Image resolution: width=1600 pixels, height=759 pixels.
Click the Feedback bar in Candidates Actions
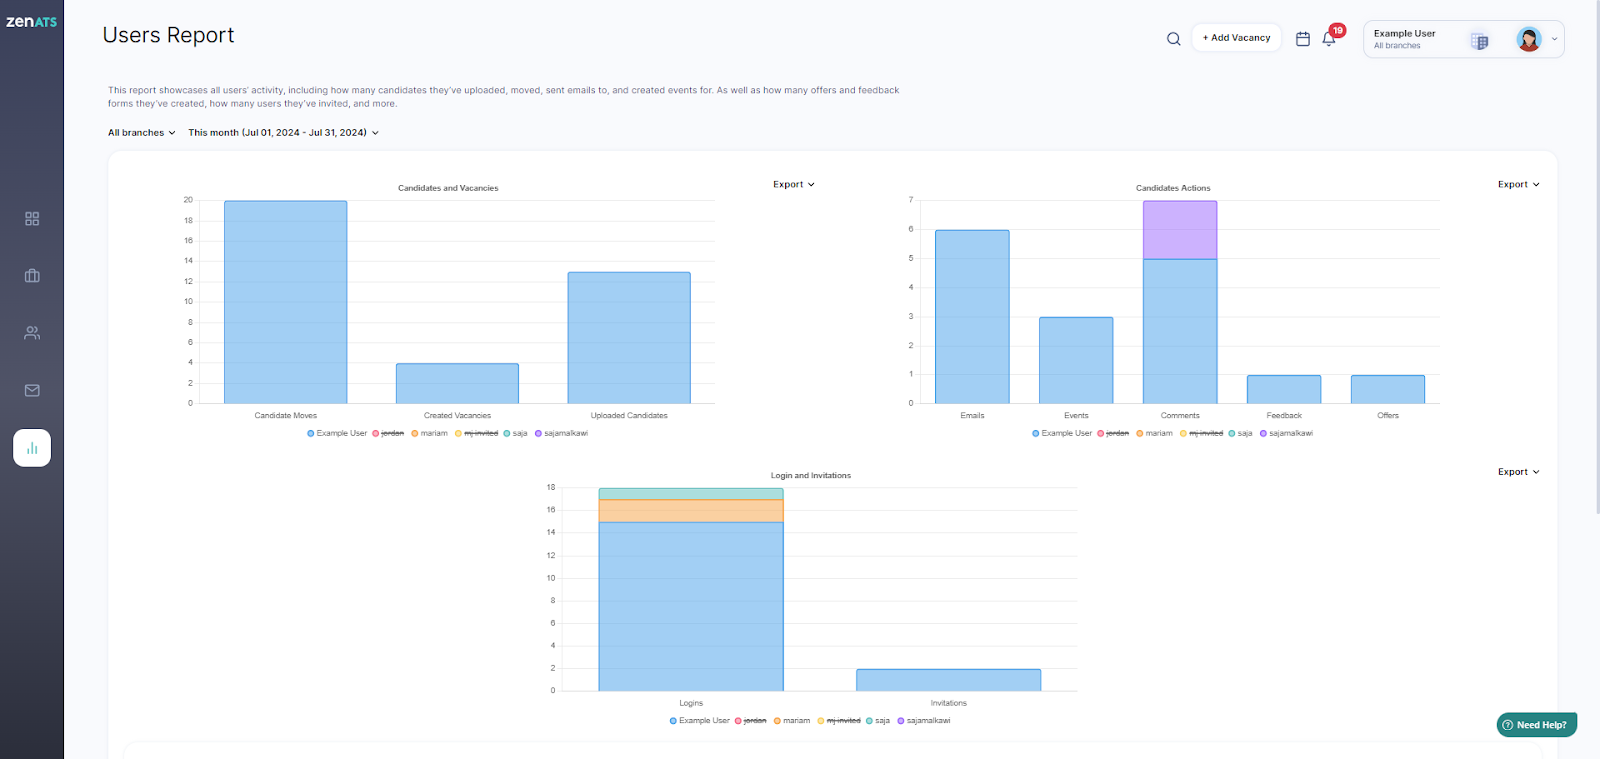(x=1284, y=390)
